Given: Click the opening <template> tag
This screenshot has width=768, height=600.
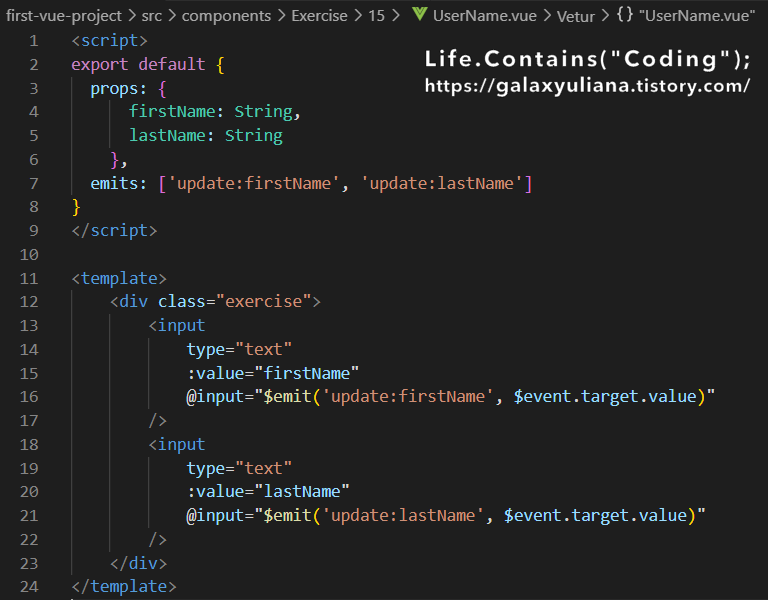Looking at the screenshot, I should coord(119,278).
